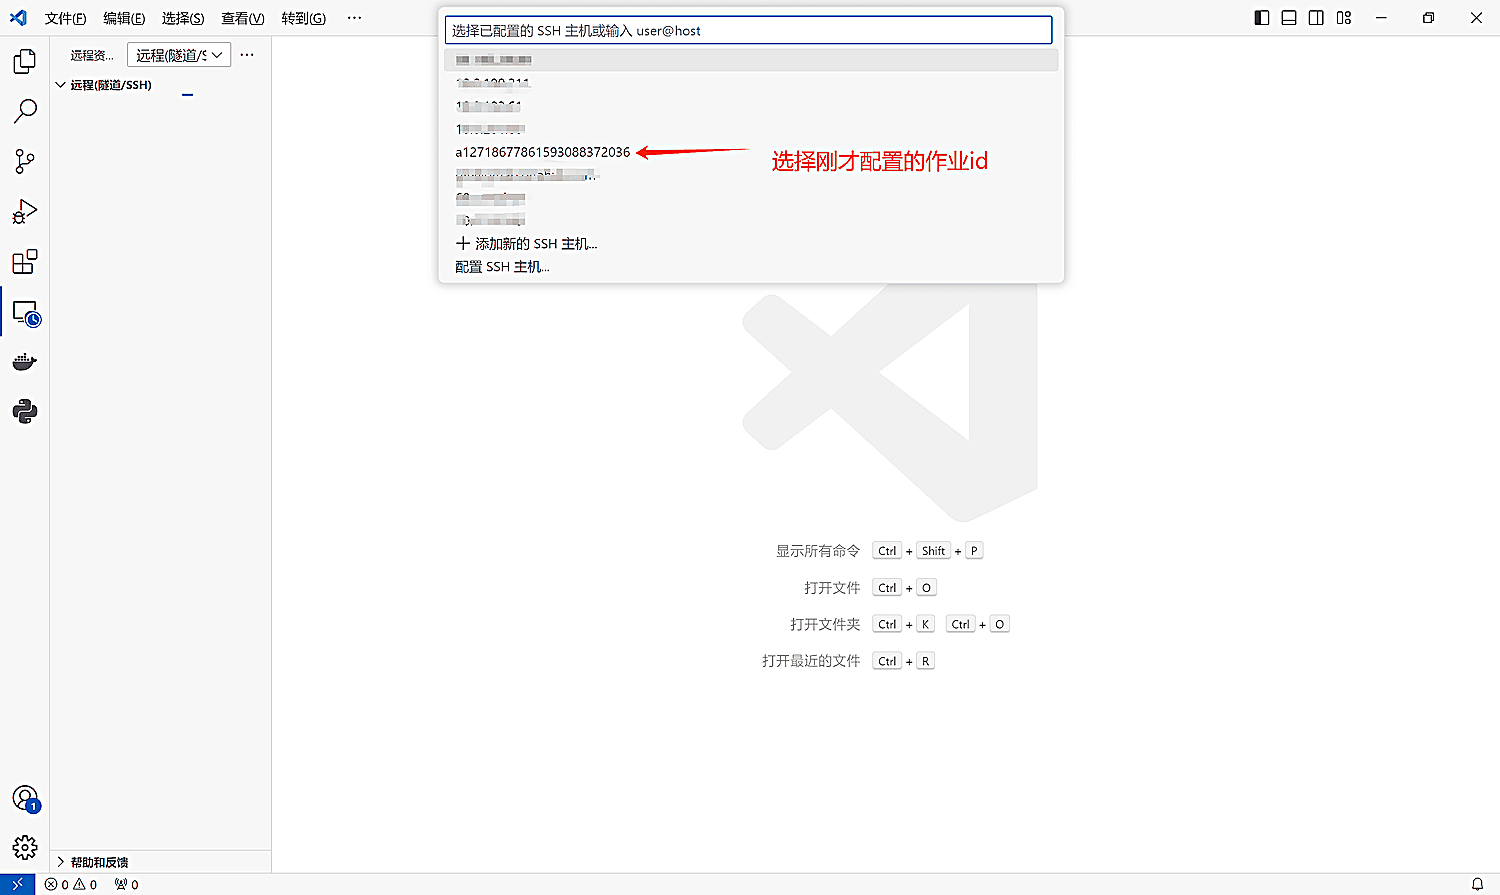Select host a1271867786159308837​2036
The height and width of the screenshot is (895, 1500).
[751, 152]
